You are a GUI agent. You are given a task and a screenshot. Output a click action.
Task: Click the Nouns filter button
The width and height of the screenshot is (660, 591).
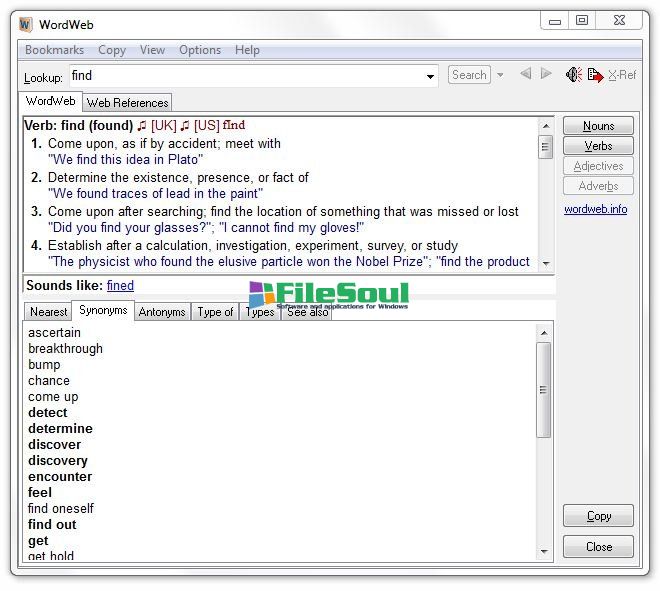[598, 126]
